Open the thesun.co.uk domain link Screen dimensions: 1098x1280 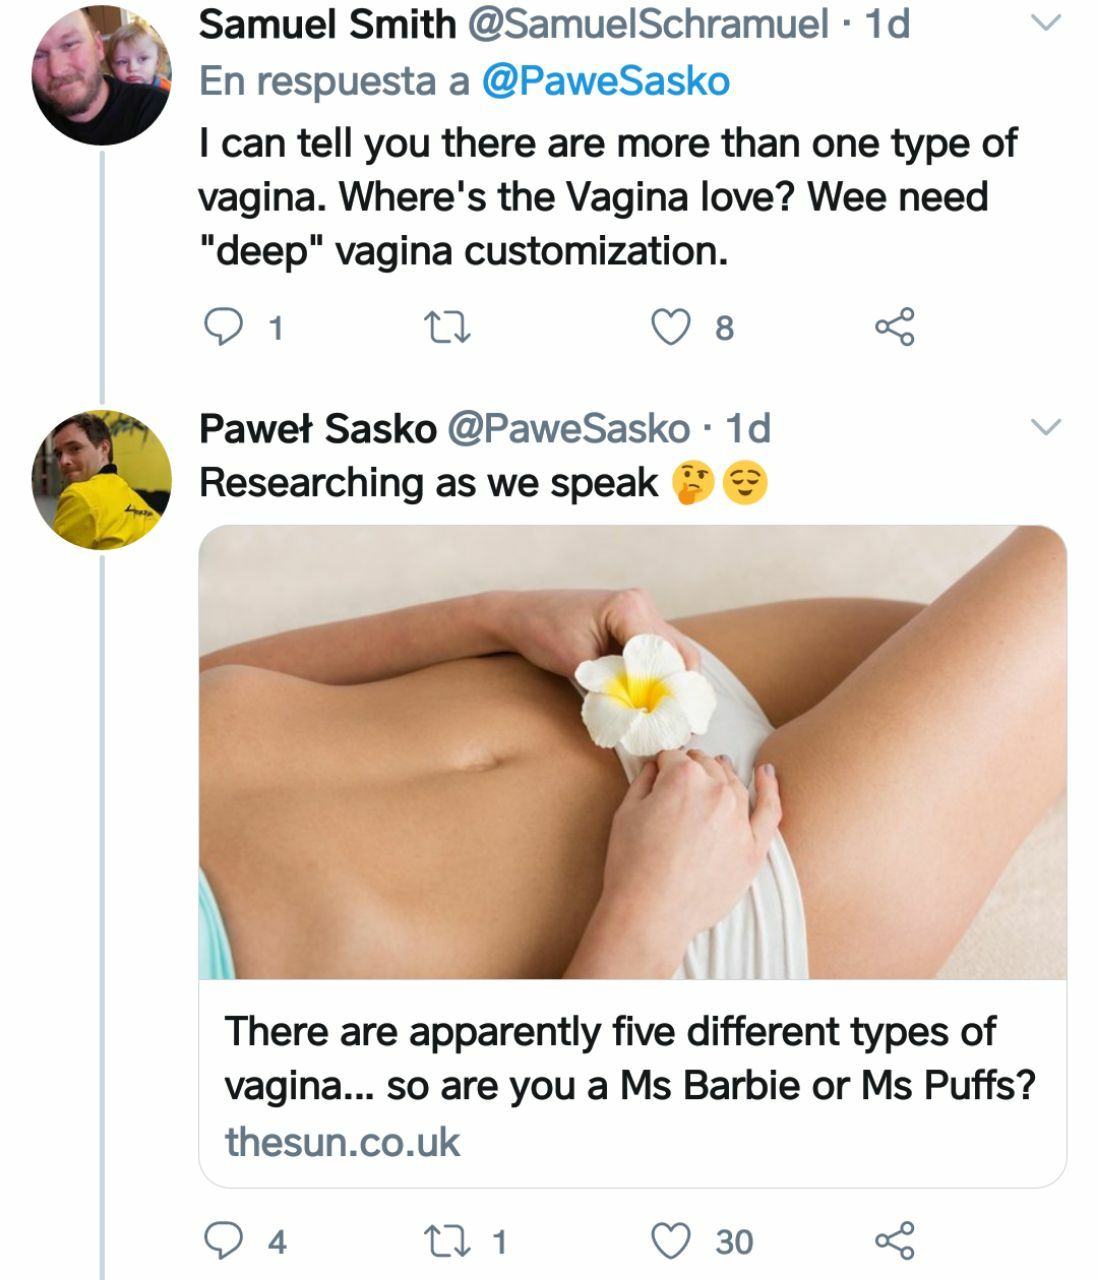click(x=342, y=1141)
